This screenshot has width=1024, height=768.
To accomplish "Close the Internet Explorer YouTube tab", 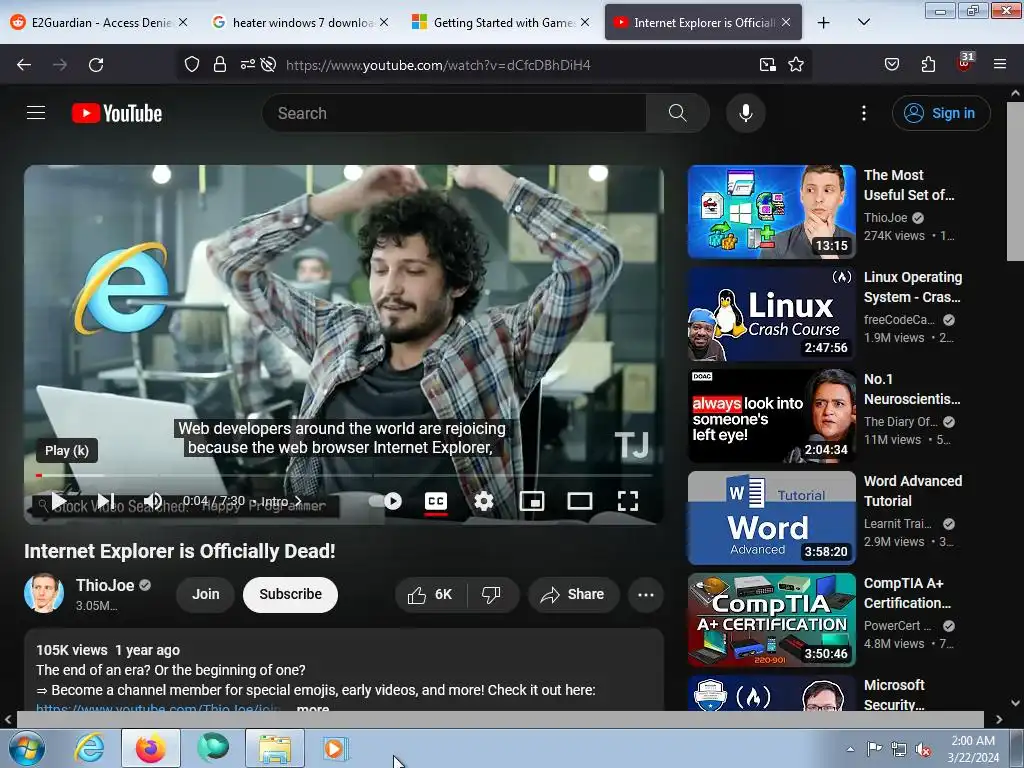I will (x=786, y=22).
